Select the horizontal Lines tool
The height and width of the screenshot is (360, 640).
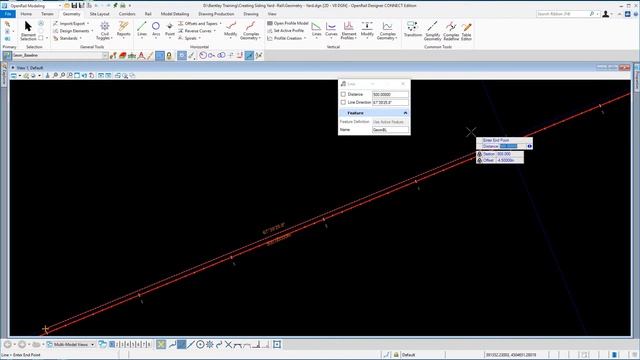(x=142, y=29)
